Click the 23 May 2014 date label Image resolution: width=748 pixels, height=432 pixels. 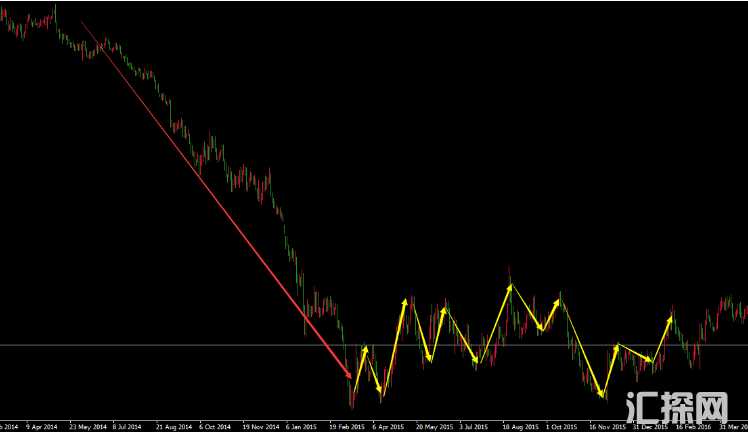coord(86,426)
